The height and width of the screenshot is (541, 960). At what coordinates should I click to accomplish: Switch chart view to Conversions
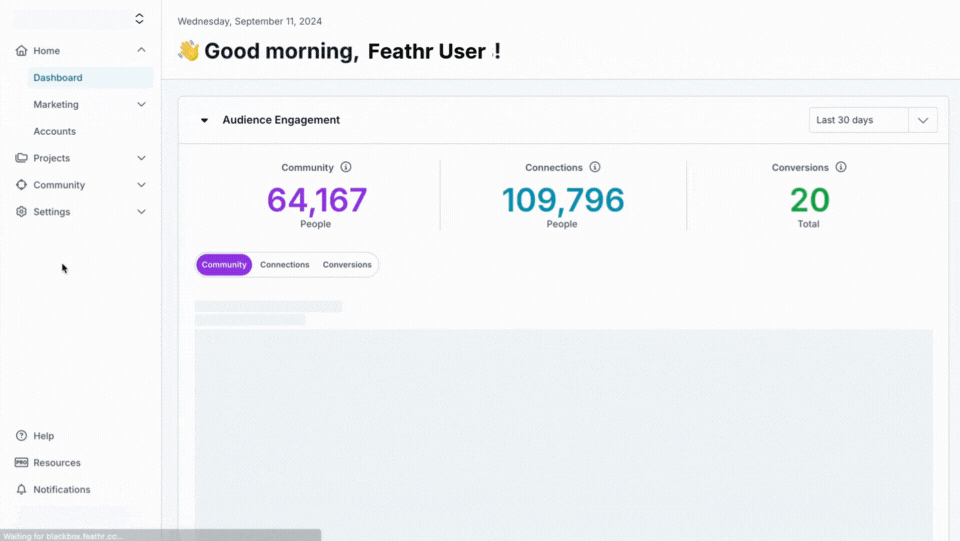(347, 265)
